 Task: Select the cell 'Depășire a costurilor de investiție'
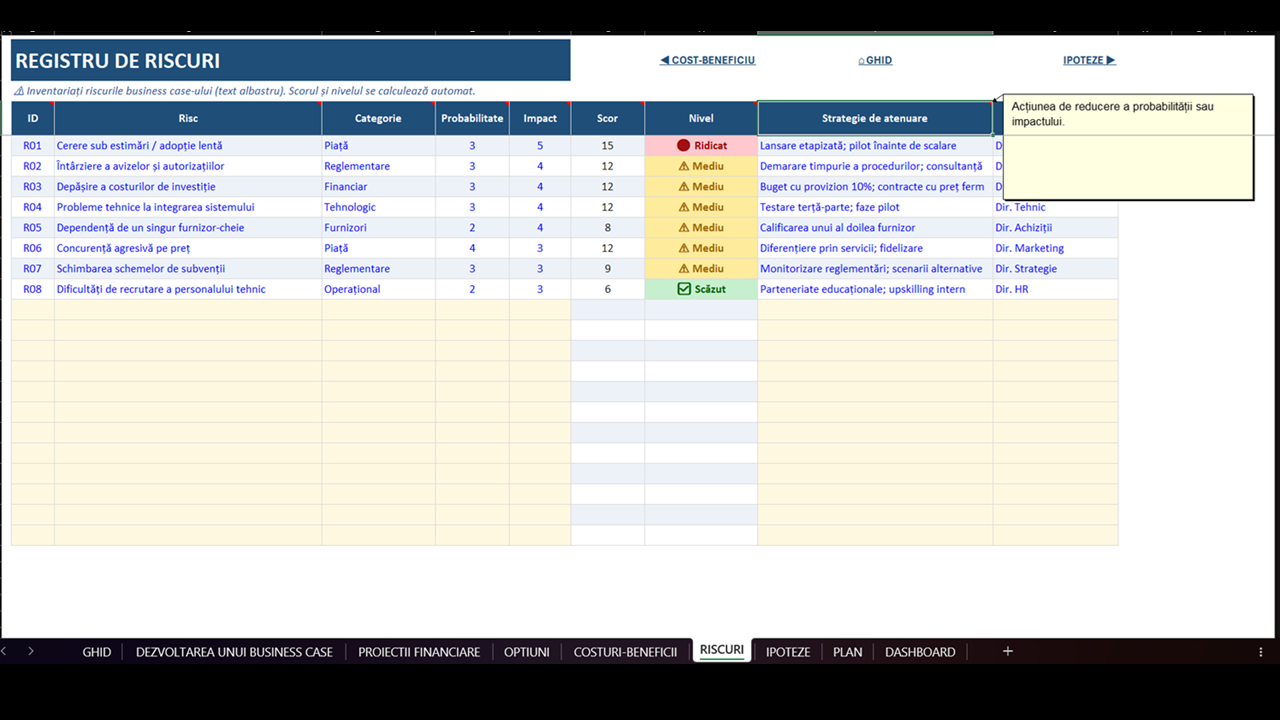pos(188,187)
